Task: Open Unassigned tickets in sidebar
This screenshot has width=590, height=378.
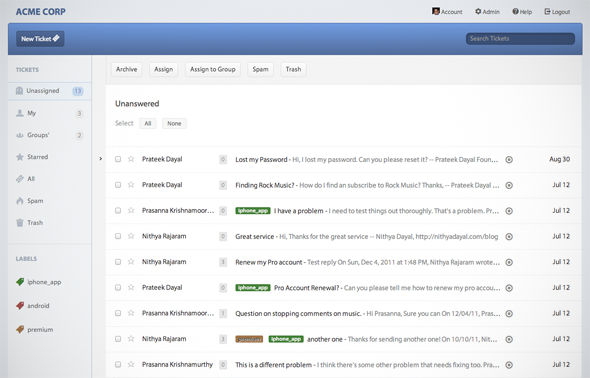Action: (x=49, y=91)
